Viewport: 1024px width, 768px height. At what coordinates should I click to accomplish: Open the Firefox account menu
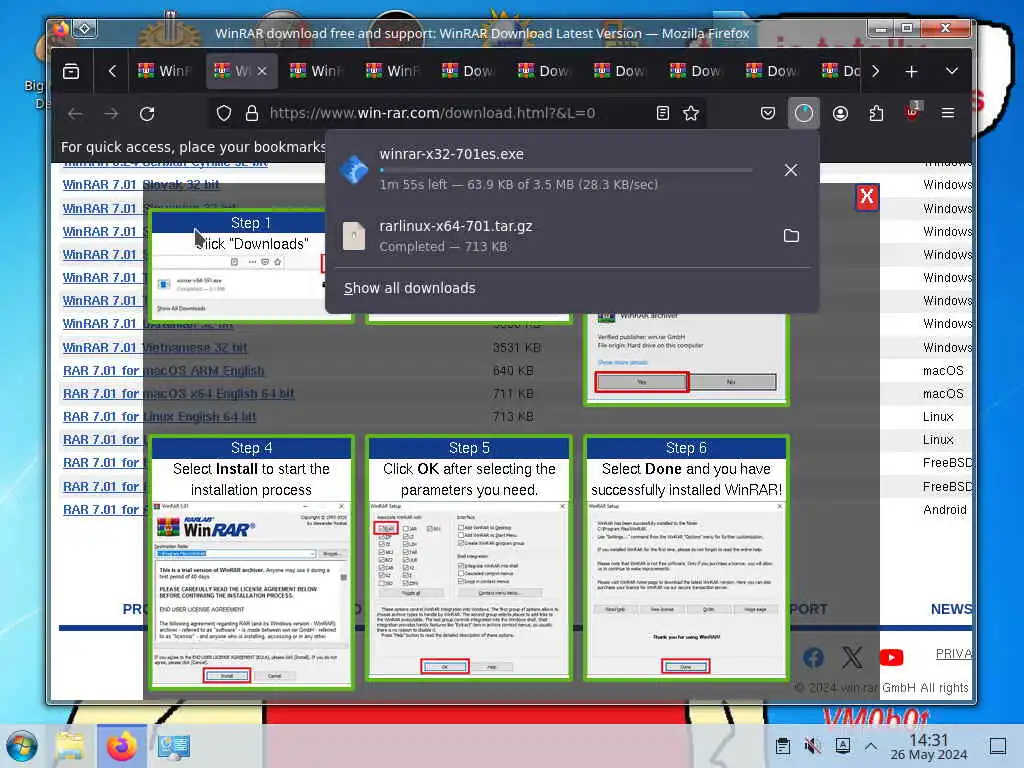pyautogui.click(x=840, y=114)
